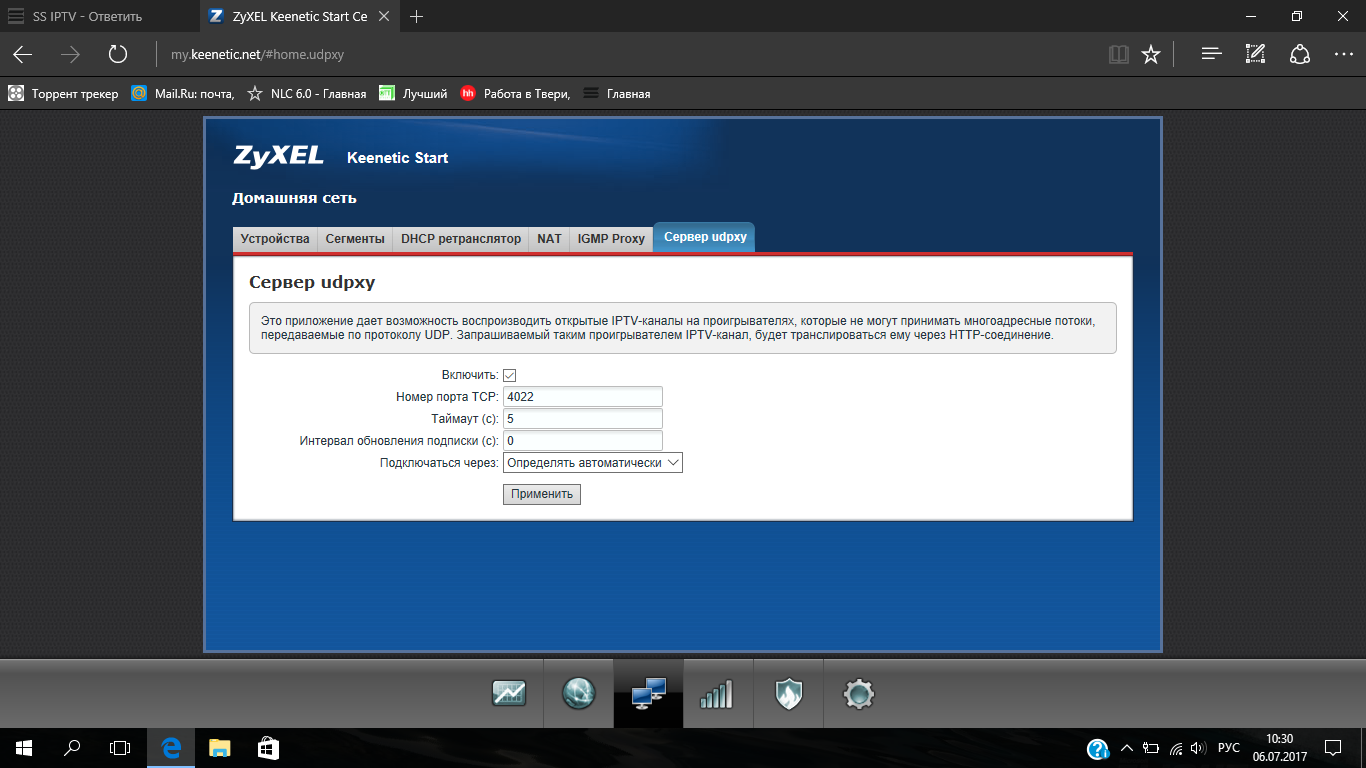Make a web note pen icon
The height and width of the screenshot is (768, 1366).
coord(1255,54)
